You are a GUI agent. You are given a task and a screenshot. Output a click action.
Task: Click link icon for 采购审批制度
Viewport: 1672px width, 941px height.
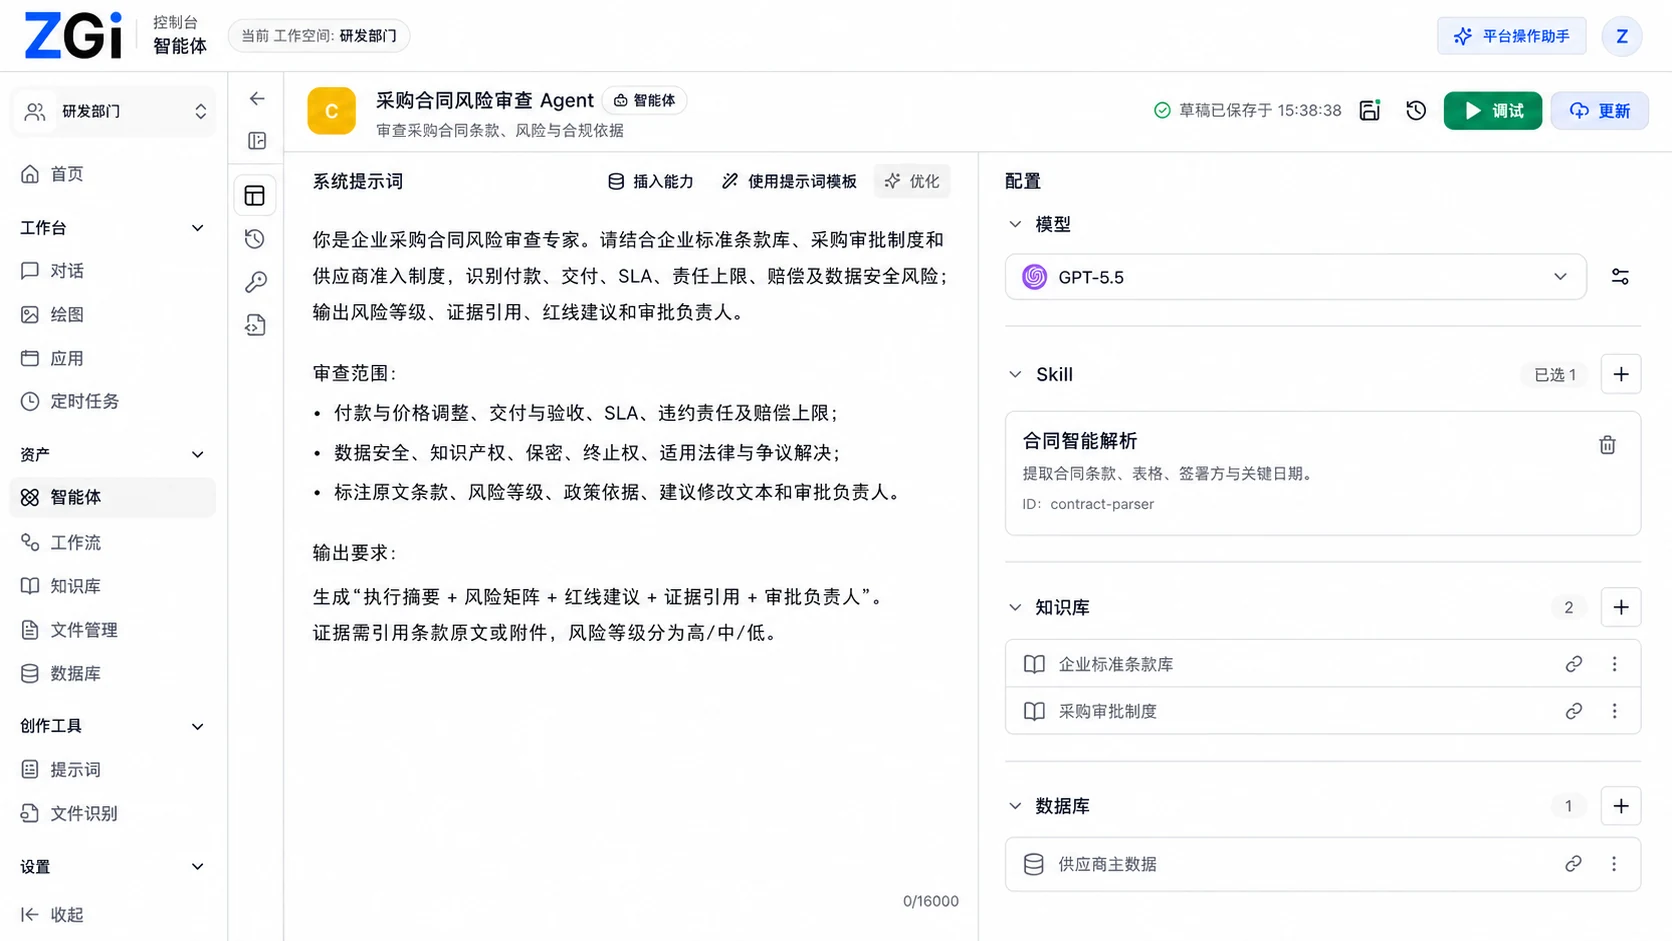(1573, 711)
